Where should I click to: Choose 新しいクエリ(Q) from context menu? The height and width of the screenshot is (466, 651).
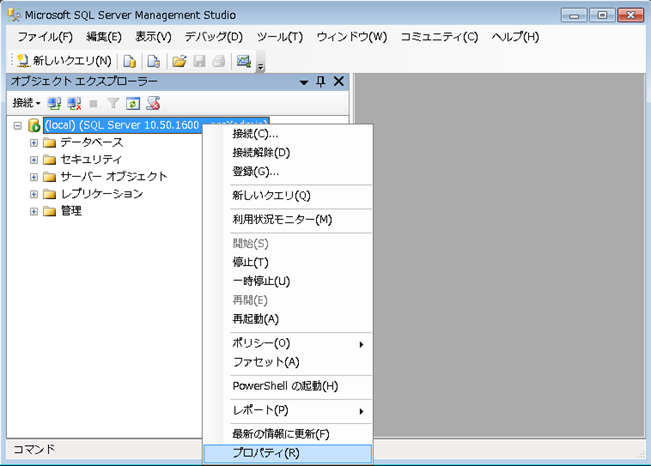coord(288,195)
